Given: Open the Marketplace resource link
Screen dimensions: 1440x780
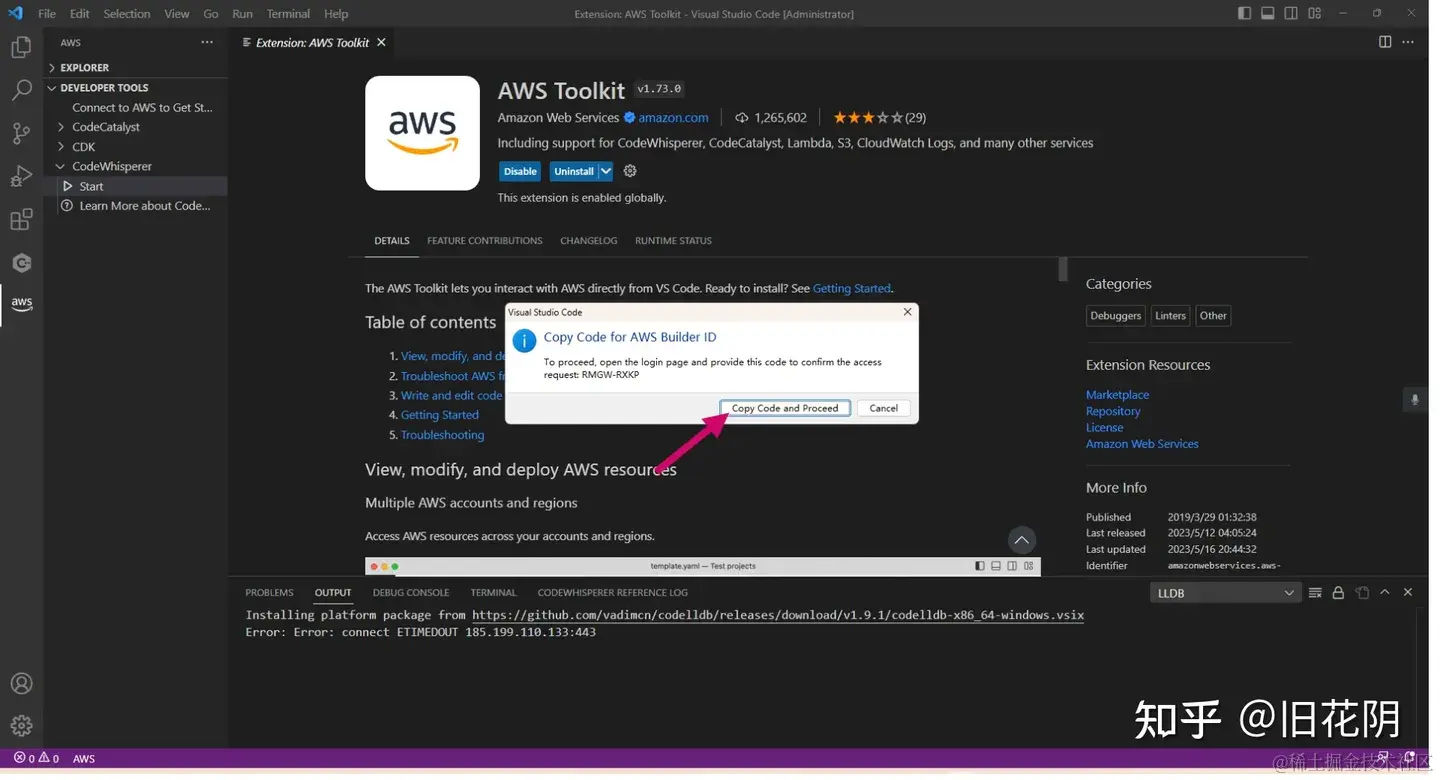Looking at the screenshot, I should point(1118,395).
